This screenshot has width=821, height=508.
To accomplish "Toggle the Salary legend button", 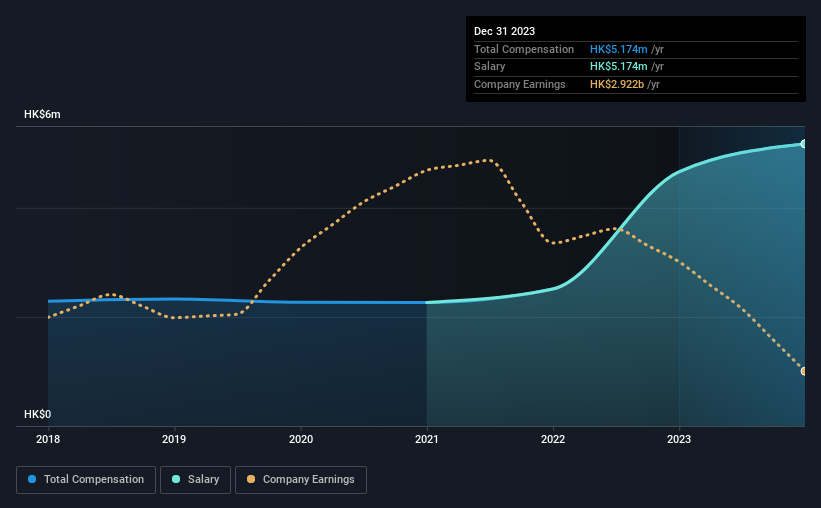I will tap(195, 480).
